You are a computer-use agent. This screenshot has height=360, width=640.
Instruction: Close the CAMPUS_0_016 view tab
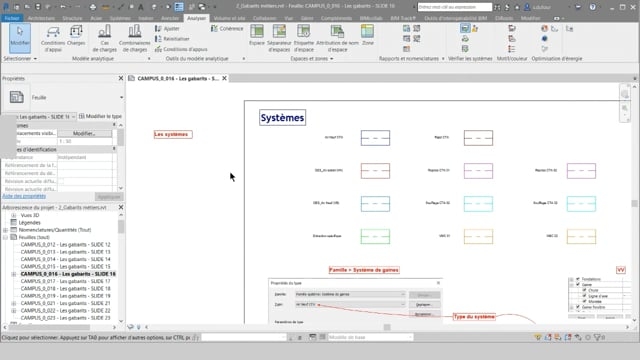tap(224, 78)
